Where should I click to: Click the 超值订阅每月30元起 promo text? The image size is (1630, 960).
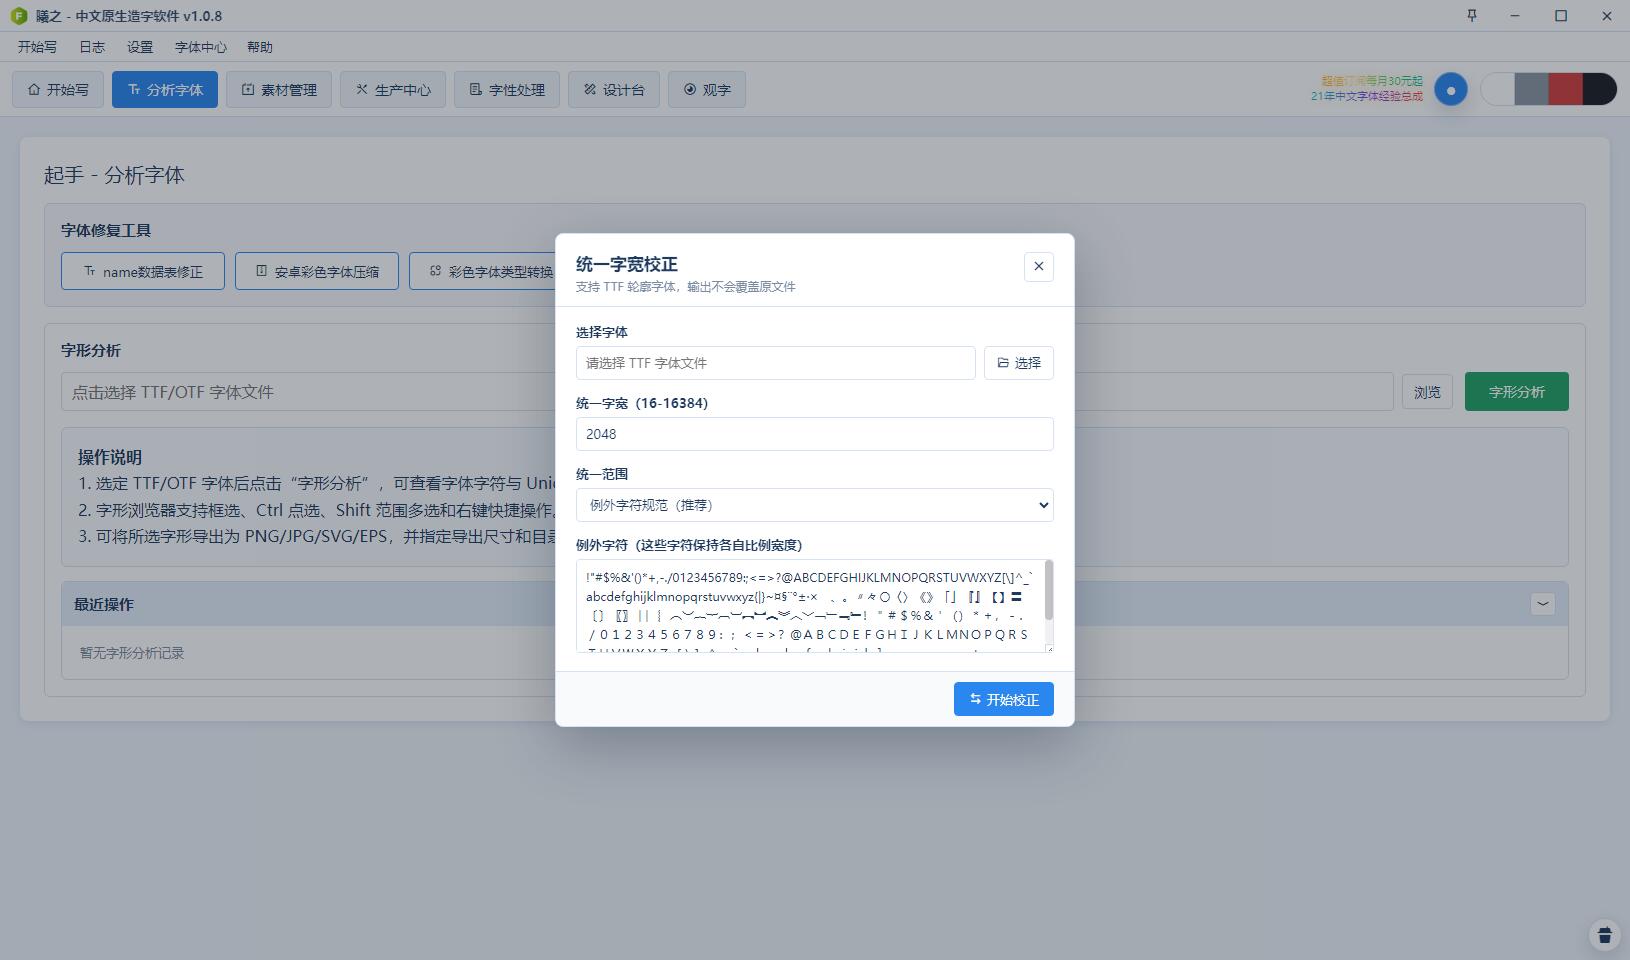click(x=1372, y=81)
